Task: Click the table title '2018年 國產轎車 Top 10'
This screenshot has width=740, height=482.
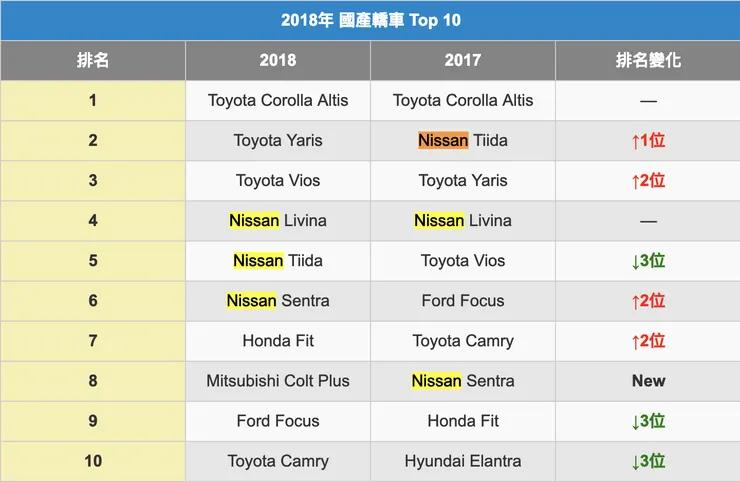Action: point(370,20)
